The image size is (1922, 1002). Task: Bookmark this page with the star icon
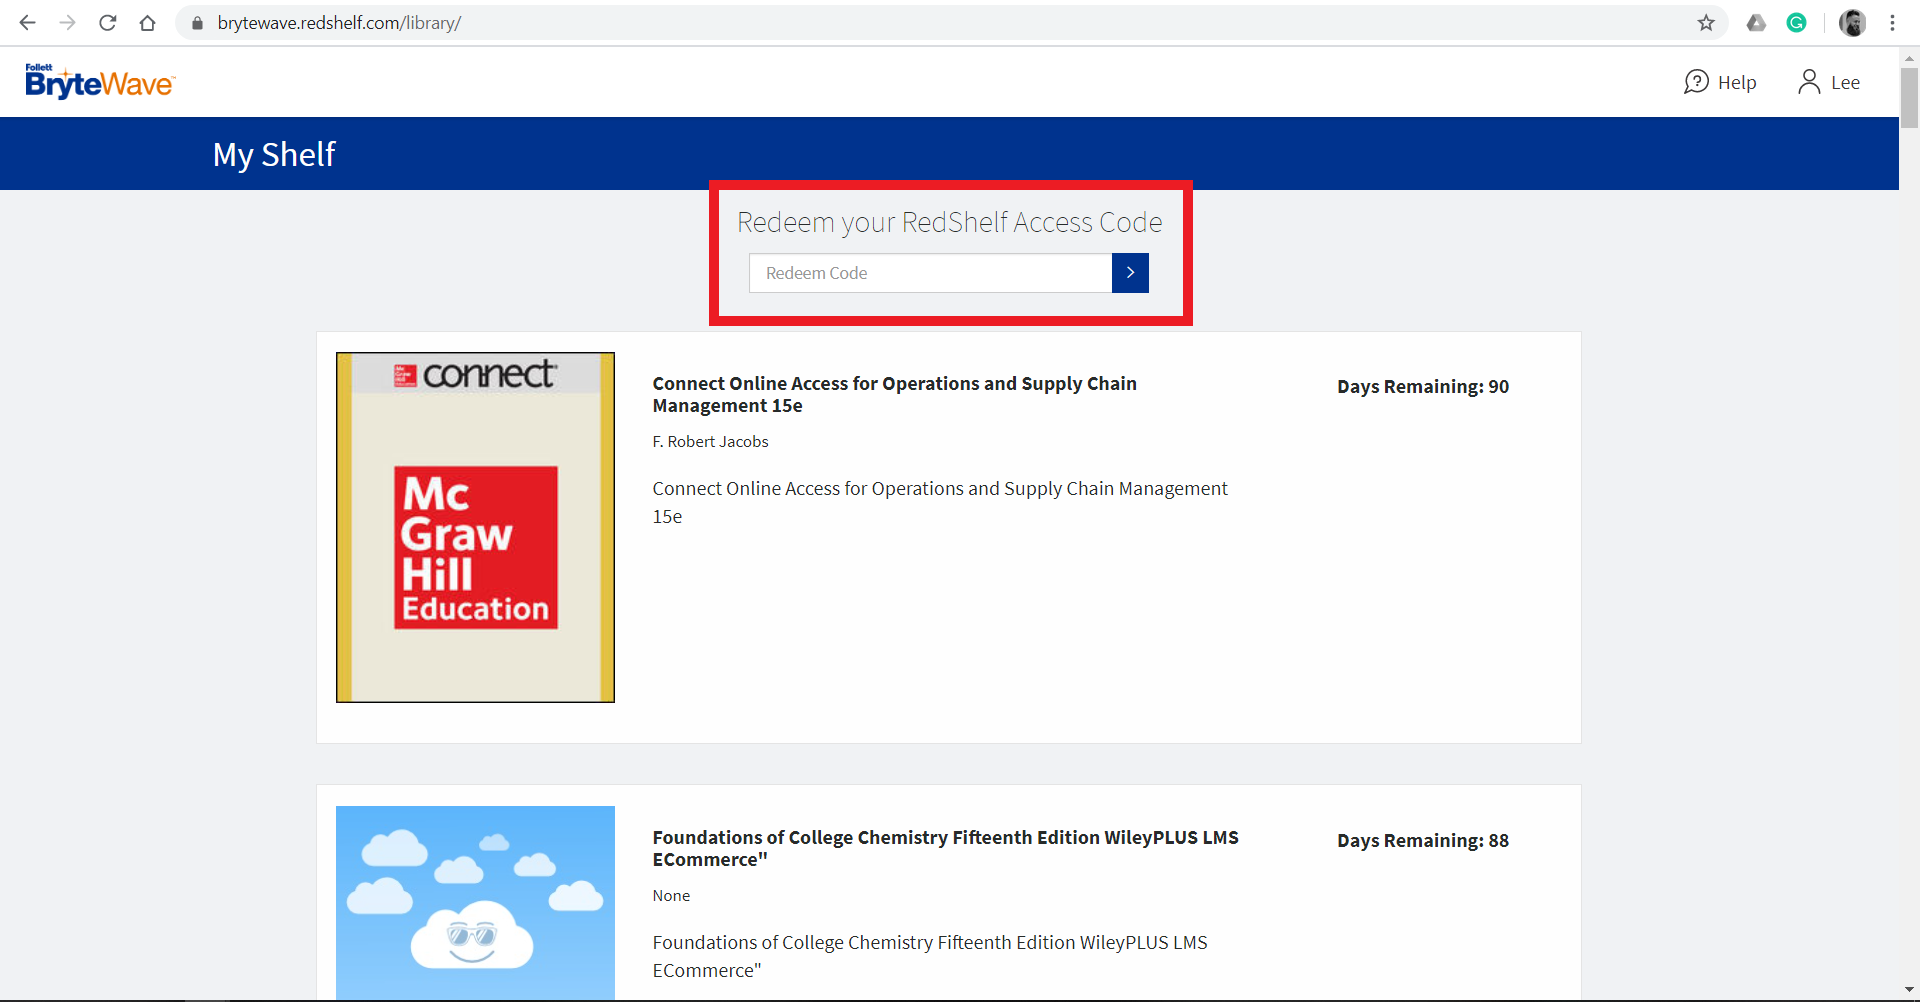click(x=1706, y=23)
